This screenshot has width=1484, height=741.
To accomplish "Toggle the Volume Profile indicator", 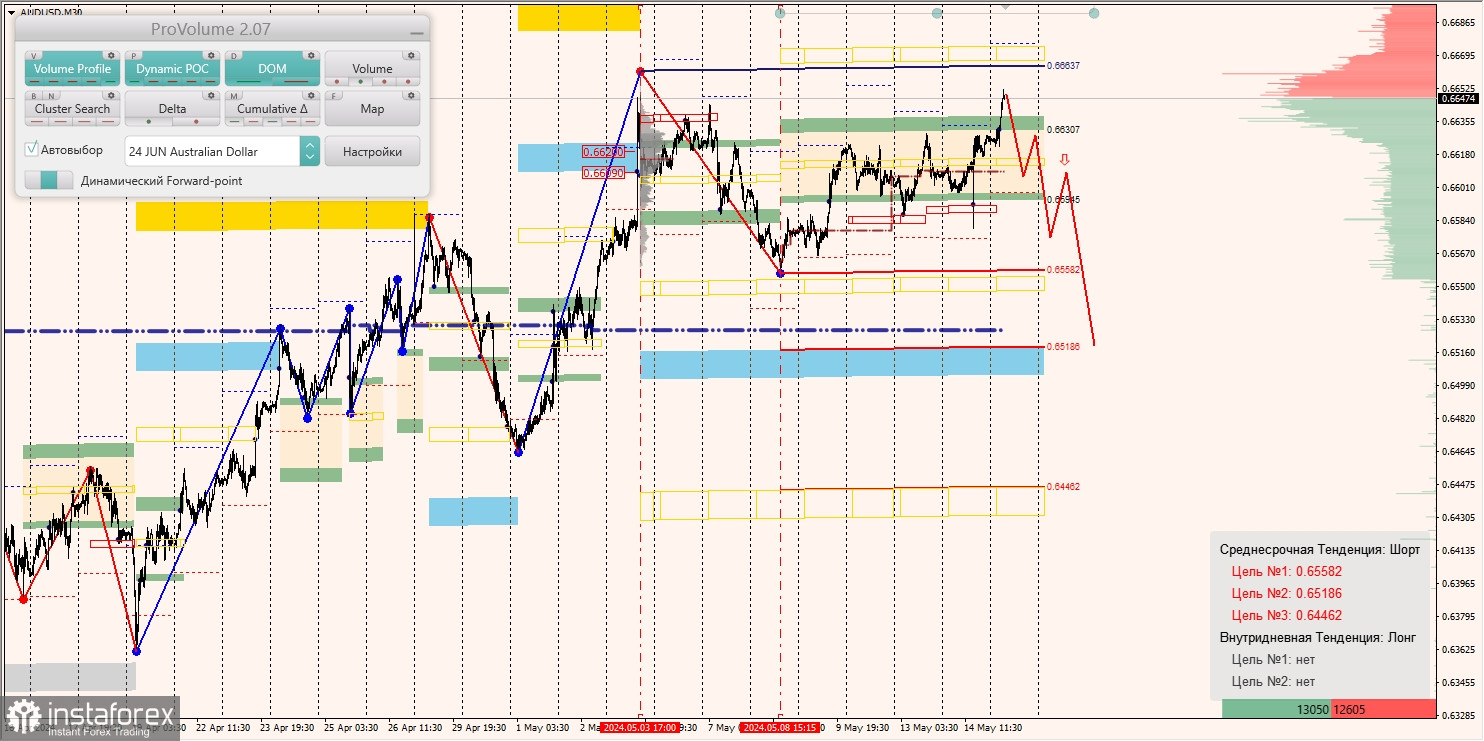I will tap(72, 68).
